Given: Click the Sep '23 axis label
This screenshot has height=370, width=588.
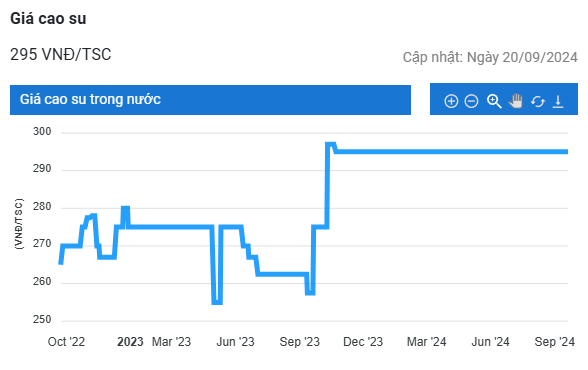Looking at the screenshot, I should coord(299,342).
